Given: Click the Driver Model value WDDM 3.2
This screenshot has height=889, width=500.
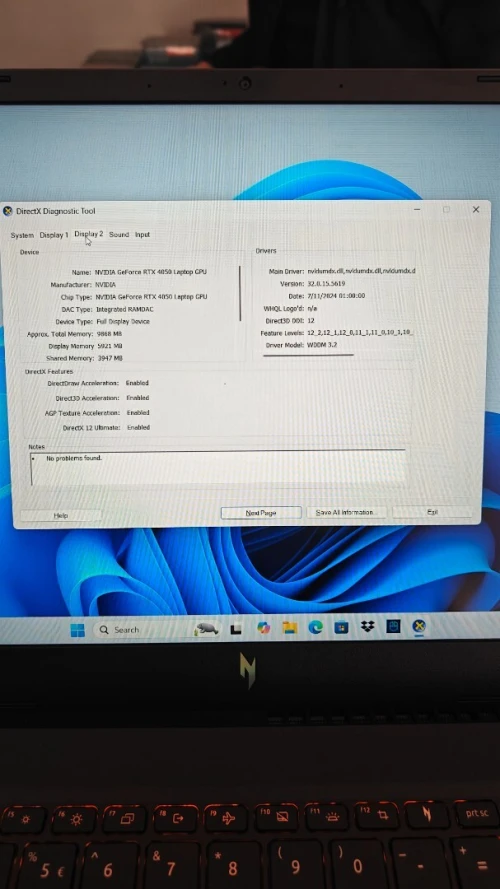Looking at the screenshot, I should pos(323,345).
